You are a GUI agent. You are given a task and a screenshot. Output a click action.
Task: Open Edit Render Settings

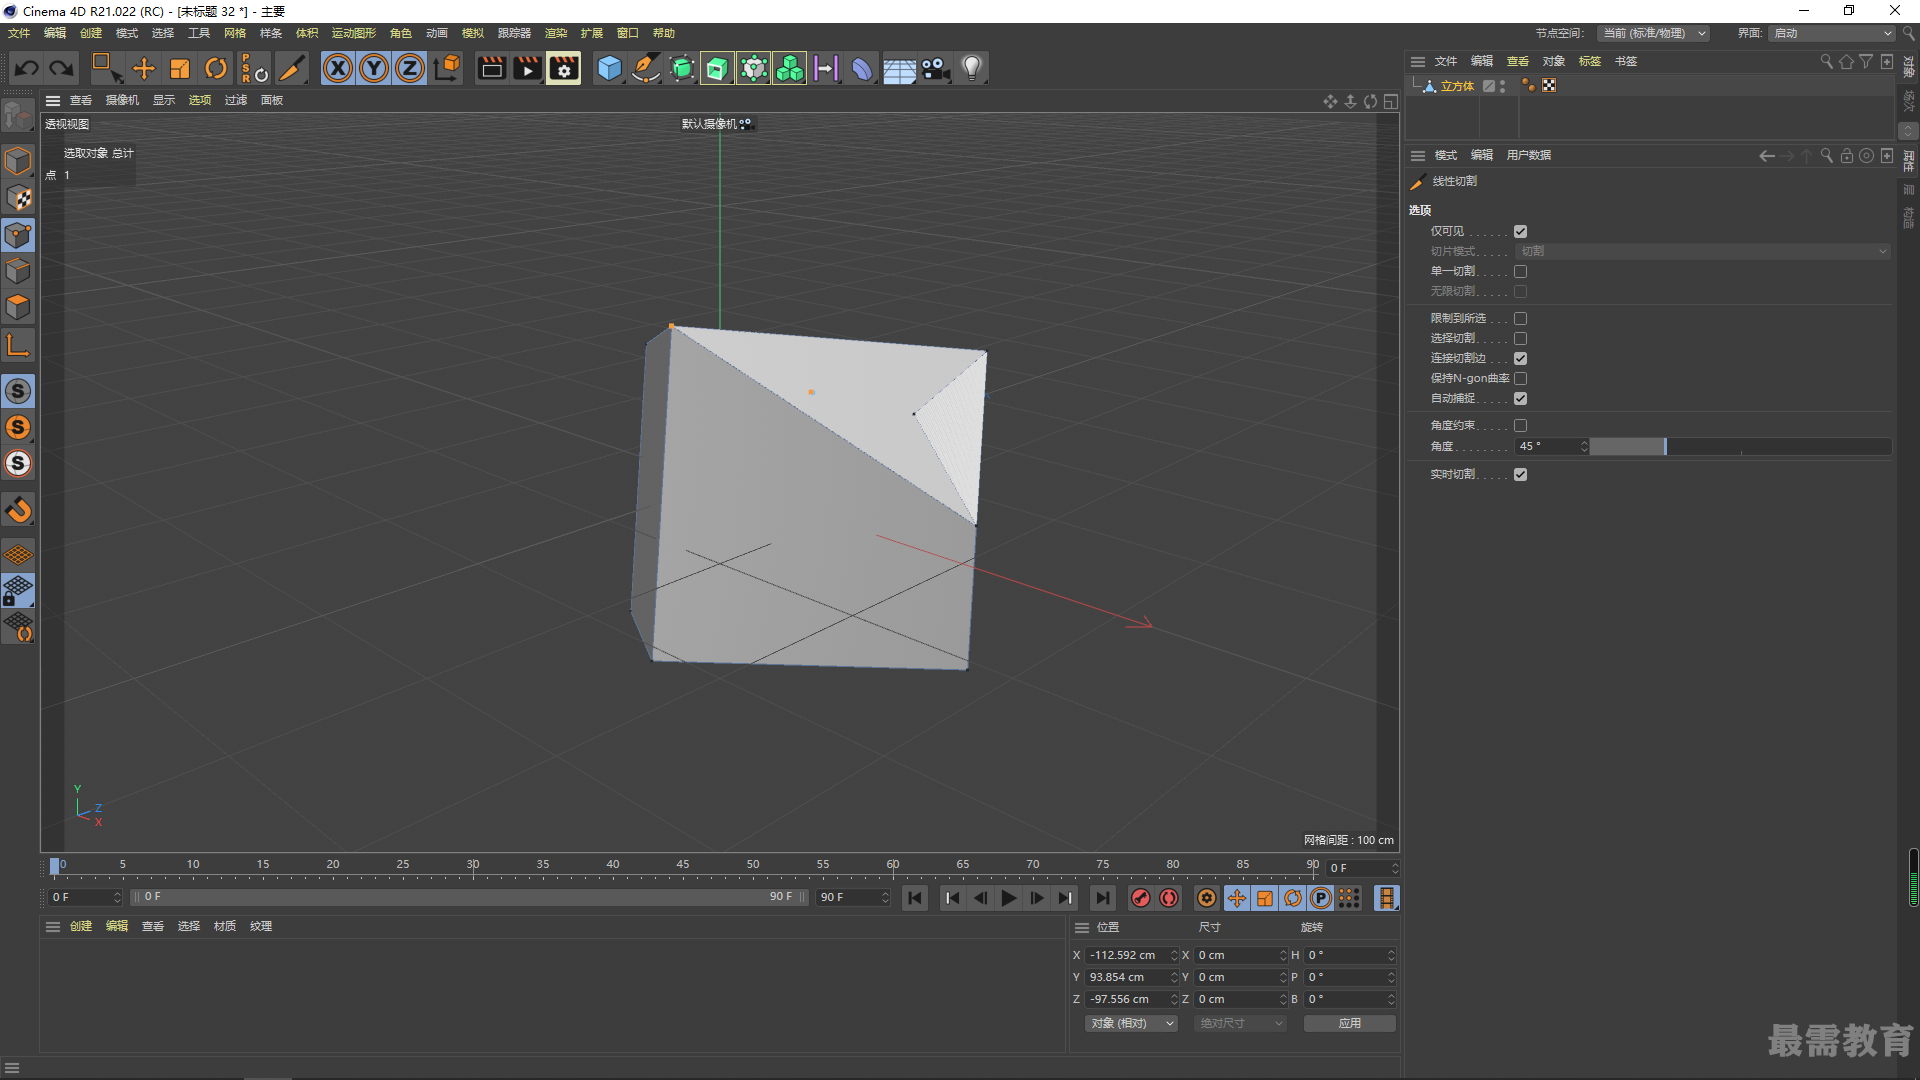click(564, 69)
